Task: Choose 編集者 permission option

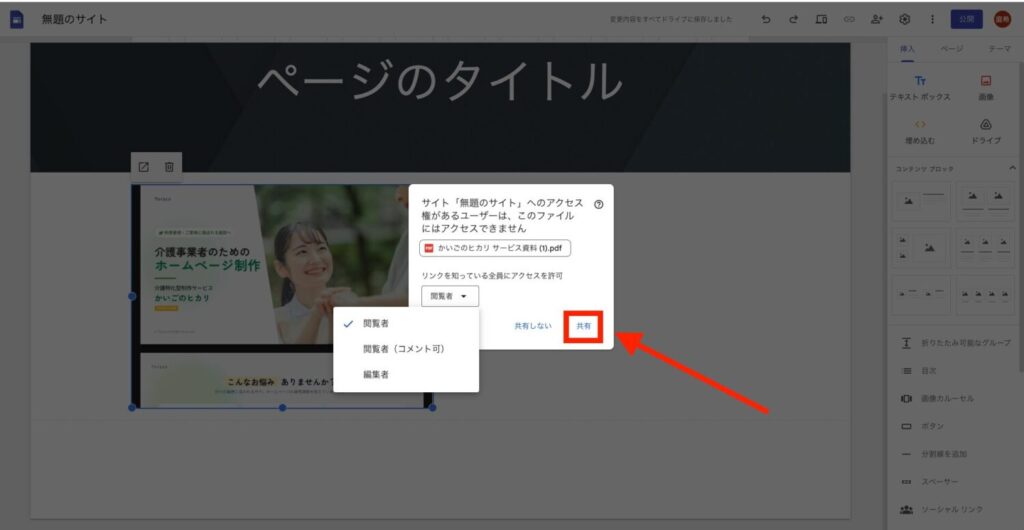Action: tap(376, 374)
